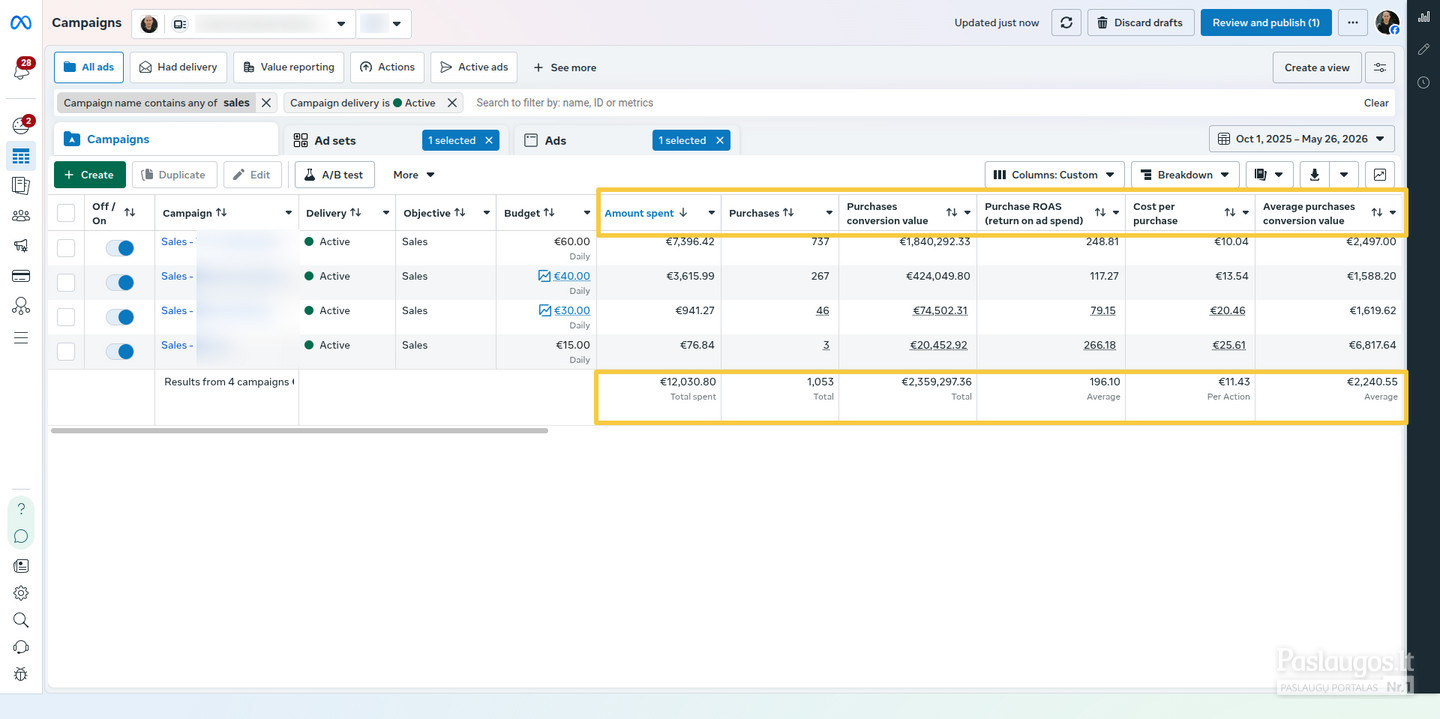This screenshot has width=1440, height=719.
Task: Open the charts icon beside export
Action: [x=1380, y=175]
